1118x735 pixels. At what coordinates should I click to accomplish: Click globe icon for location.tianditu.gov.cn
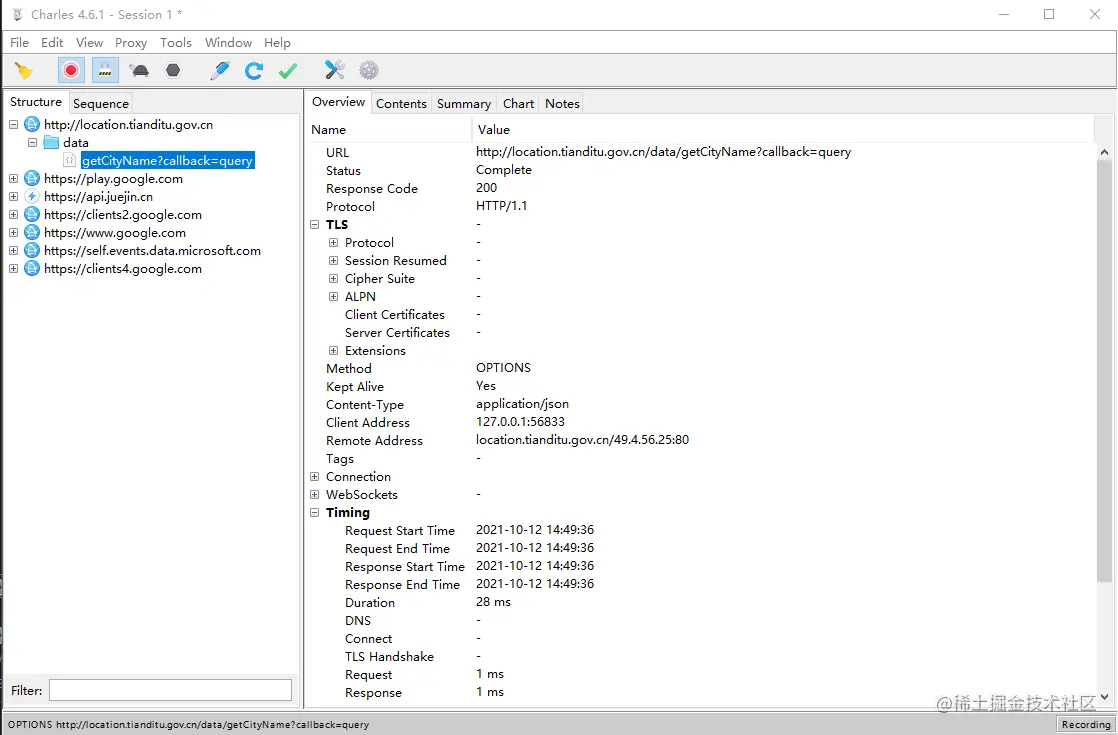32,125
